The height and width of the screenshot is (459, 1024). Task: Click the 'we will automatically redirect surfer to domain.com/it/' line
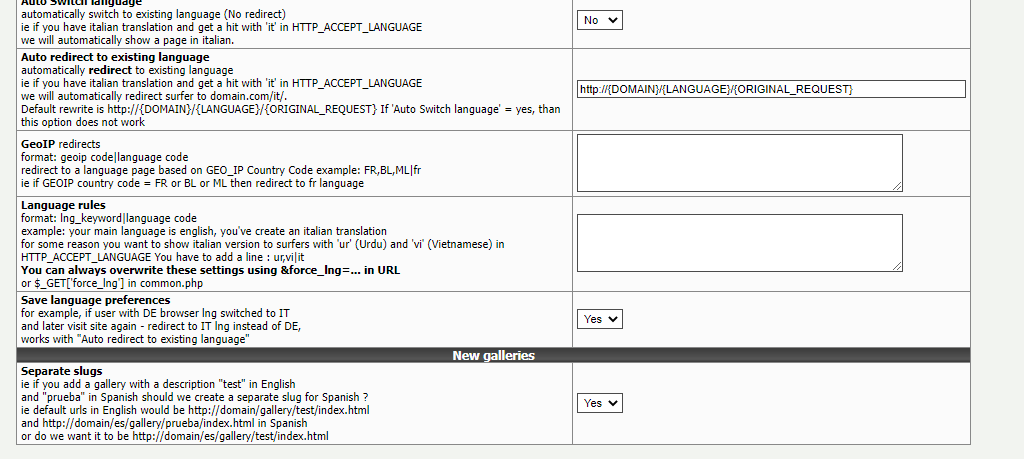point(154,96)
